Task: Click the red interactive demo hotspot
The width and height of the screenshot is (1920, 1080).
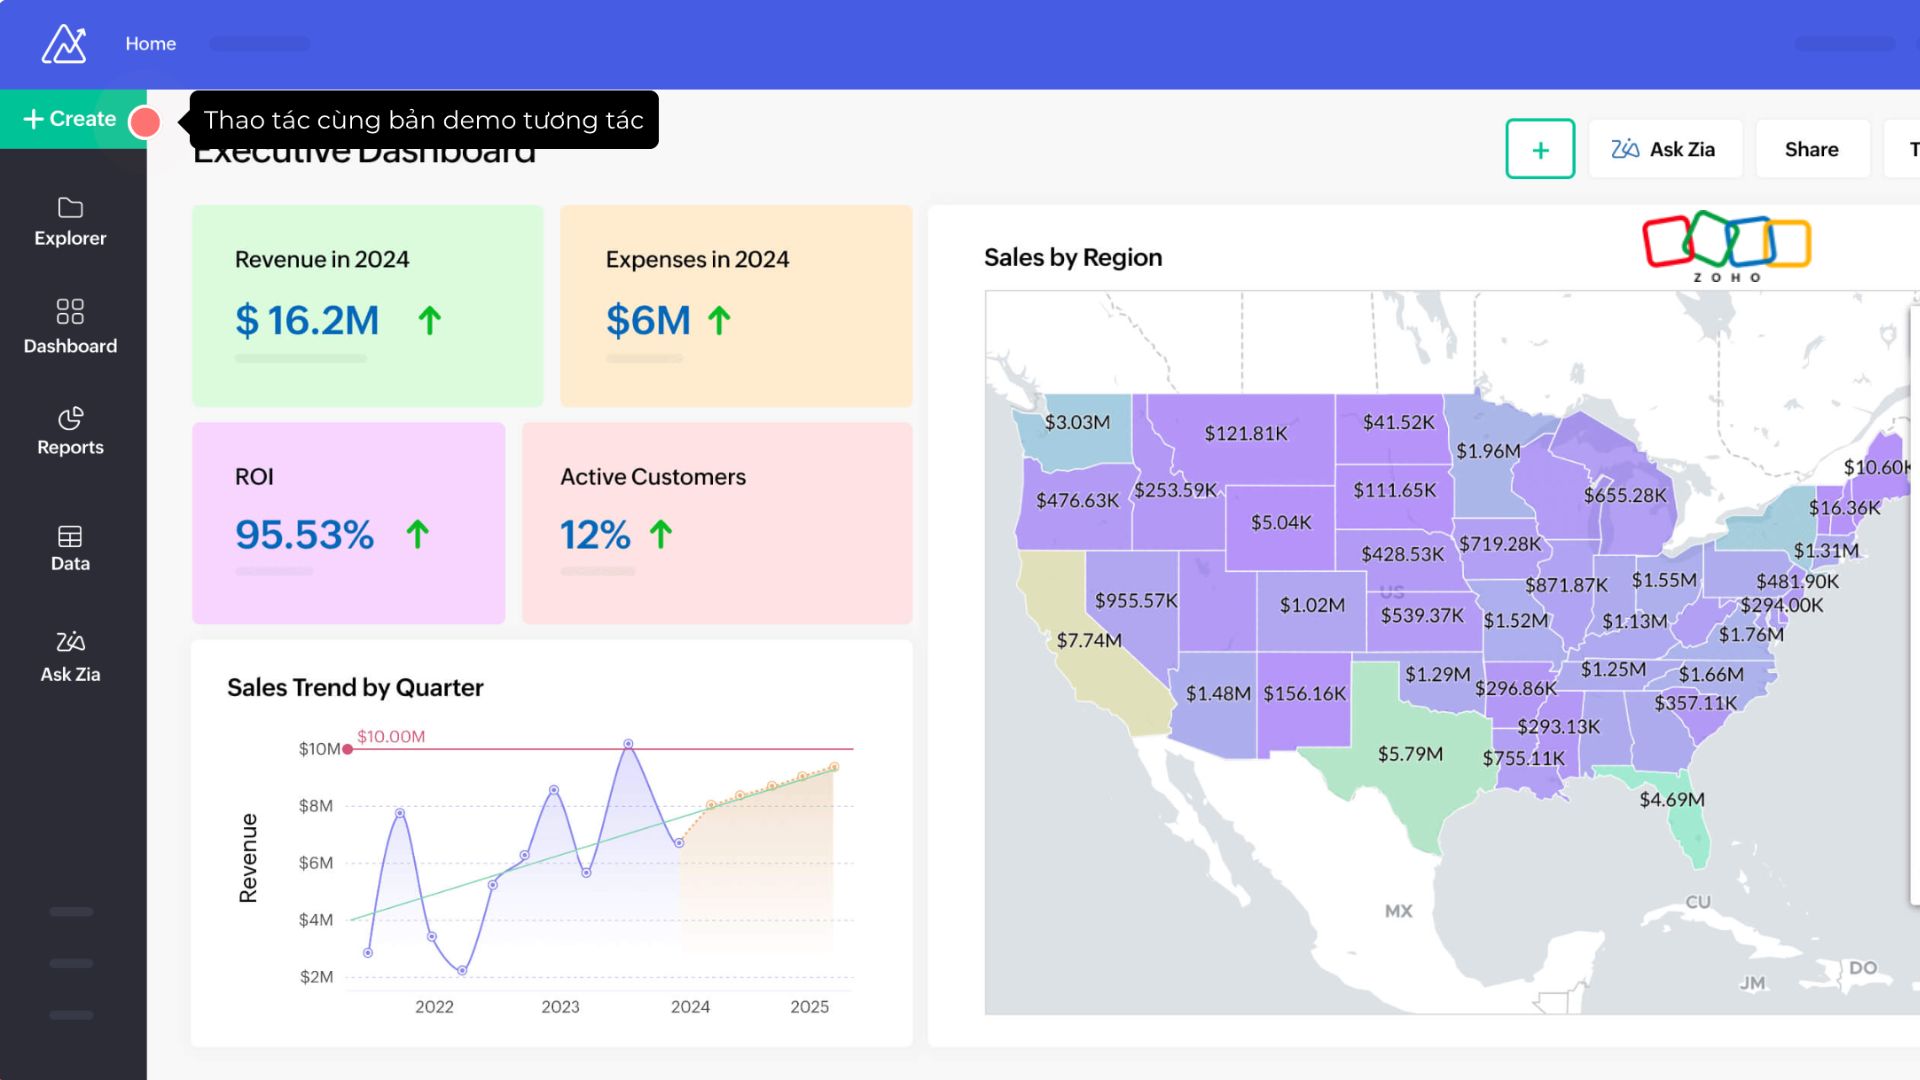Action: (146, 122)
